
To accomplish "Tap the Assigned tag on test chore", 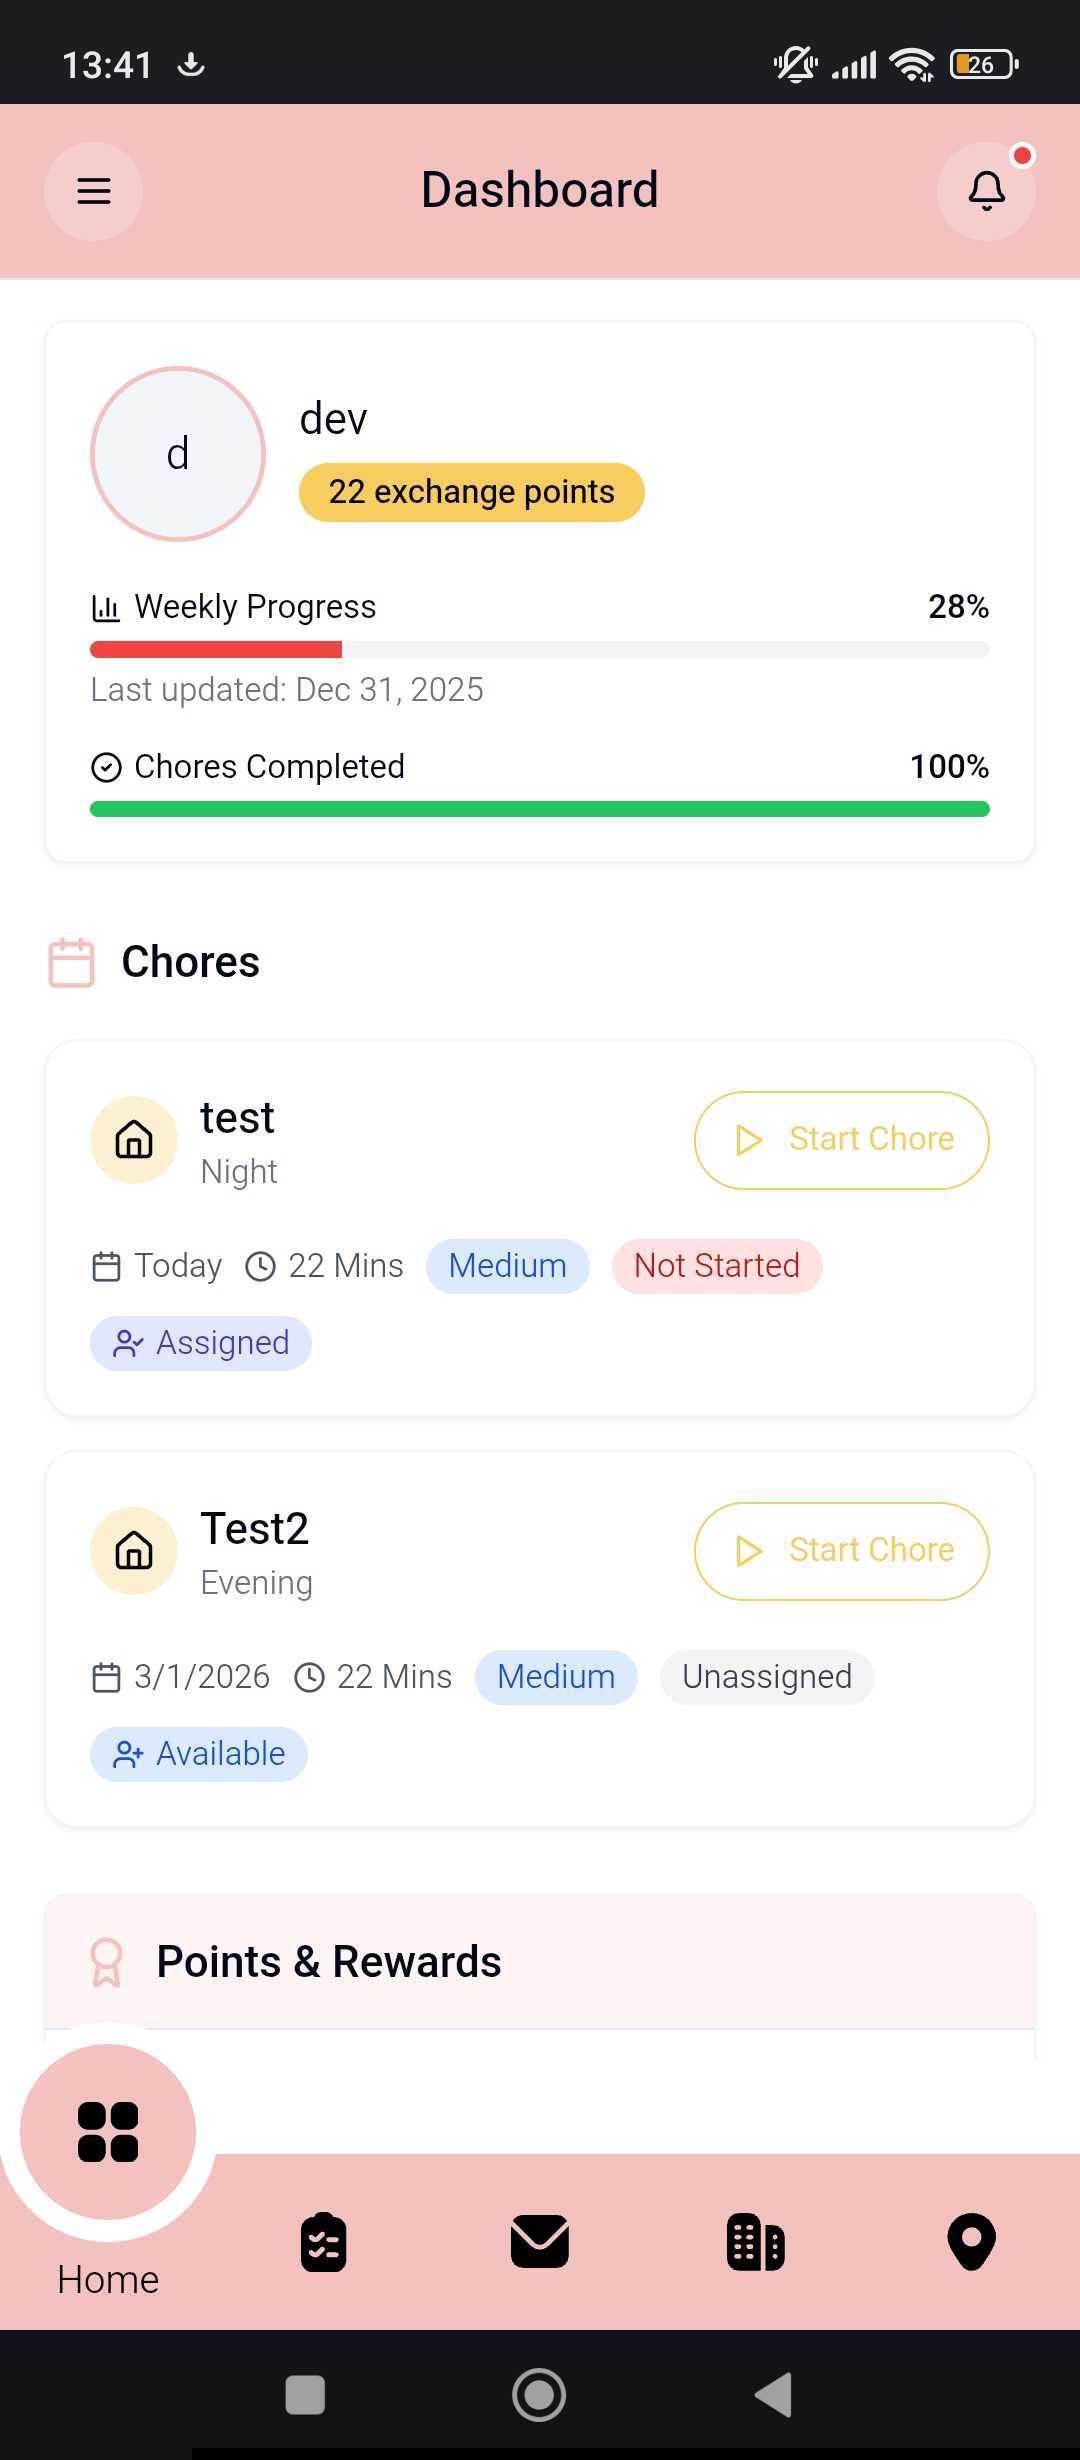I will [x=201, y=1343].
